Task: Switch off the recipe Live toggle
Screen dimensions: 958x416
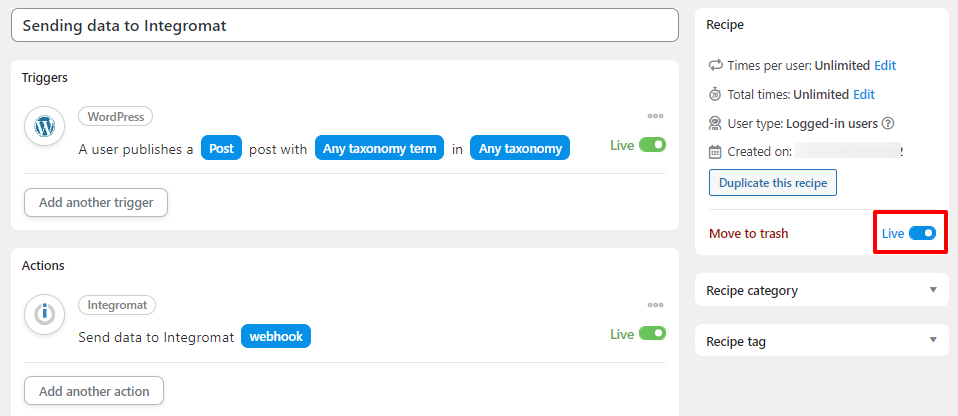Action: [923, 233]
